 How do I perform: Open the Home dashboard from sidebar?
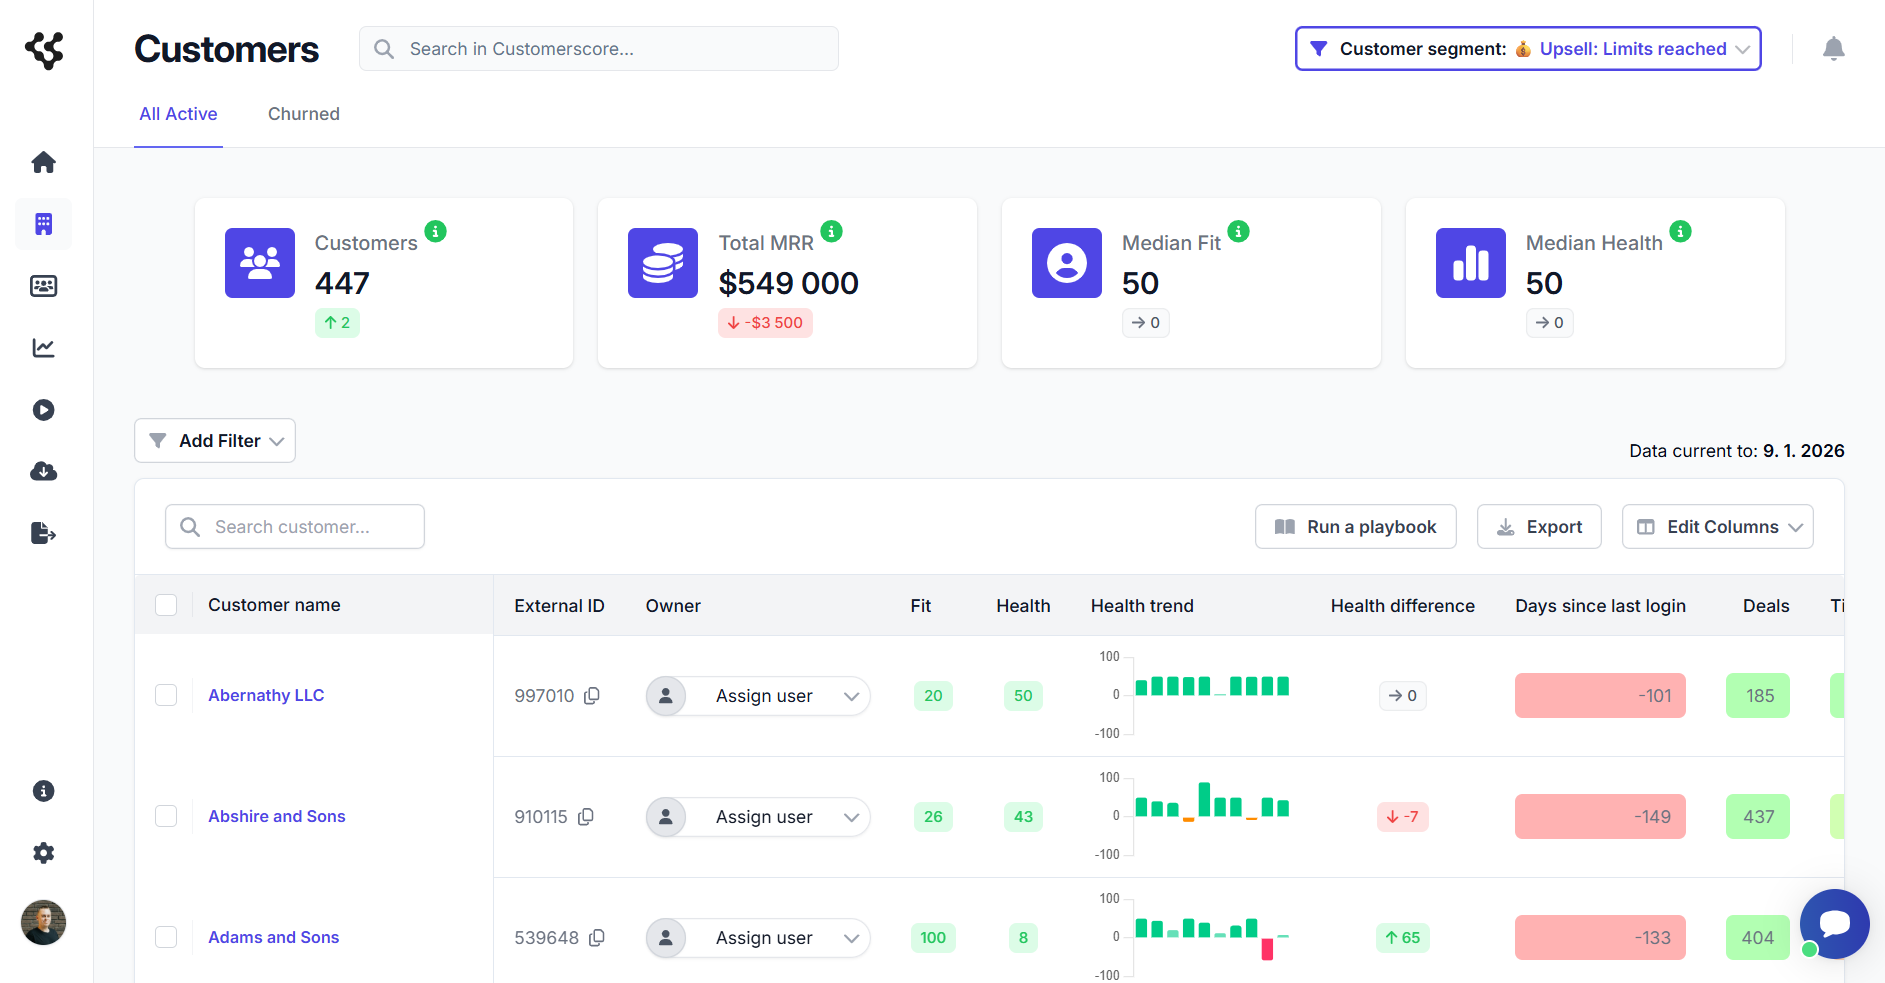click(43, 162)
